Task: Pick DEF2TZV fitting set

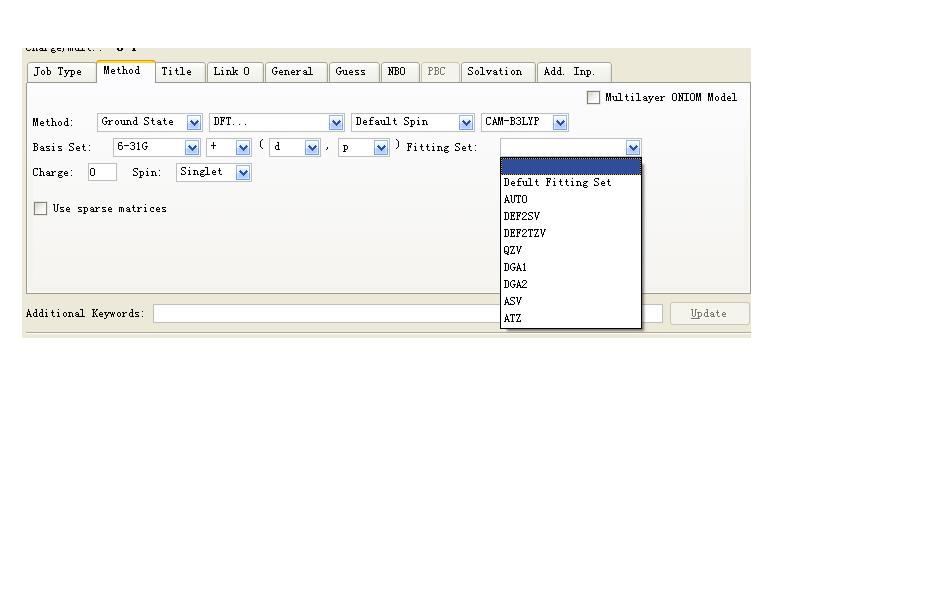Action: (x=571, y=234)
